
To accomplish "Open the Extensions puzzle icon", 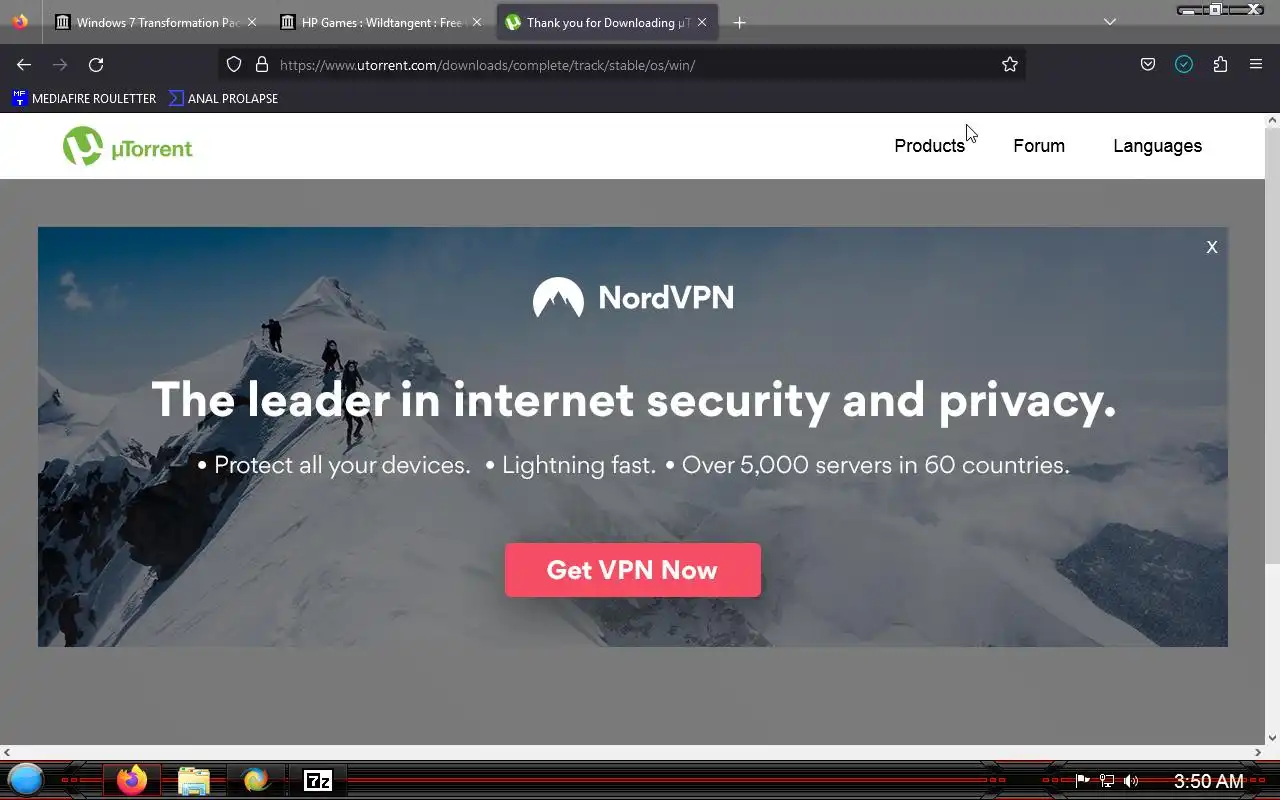I will (1220, 65).
